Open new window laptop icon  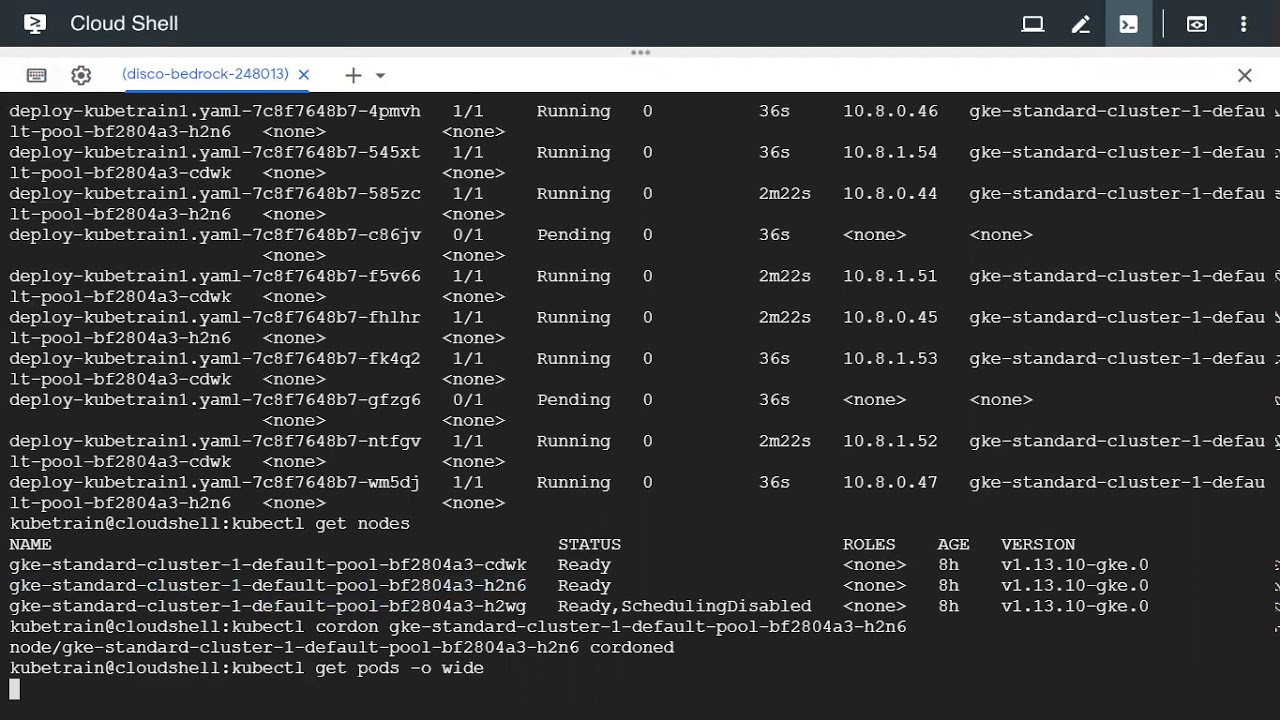[1033, 24]
